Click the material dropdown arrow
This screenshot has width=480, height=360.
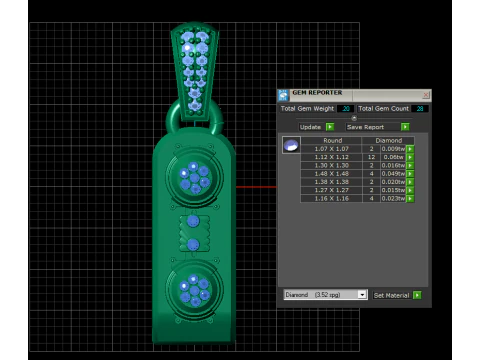pos(362,295)
